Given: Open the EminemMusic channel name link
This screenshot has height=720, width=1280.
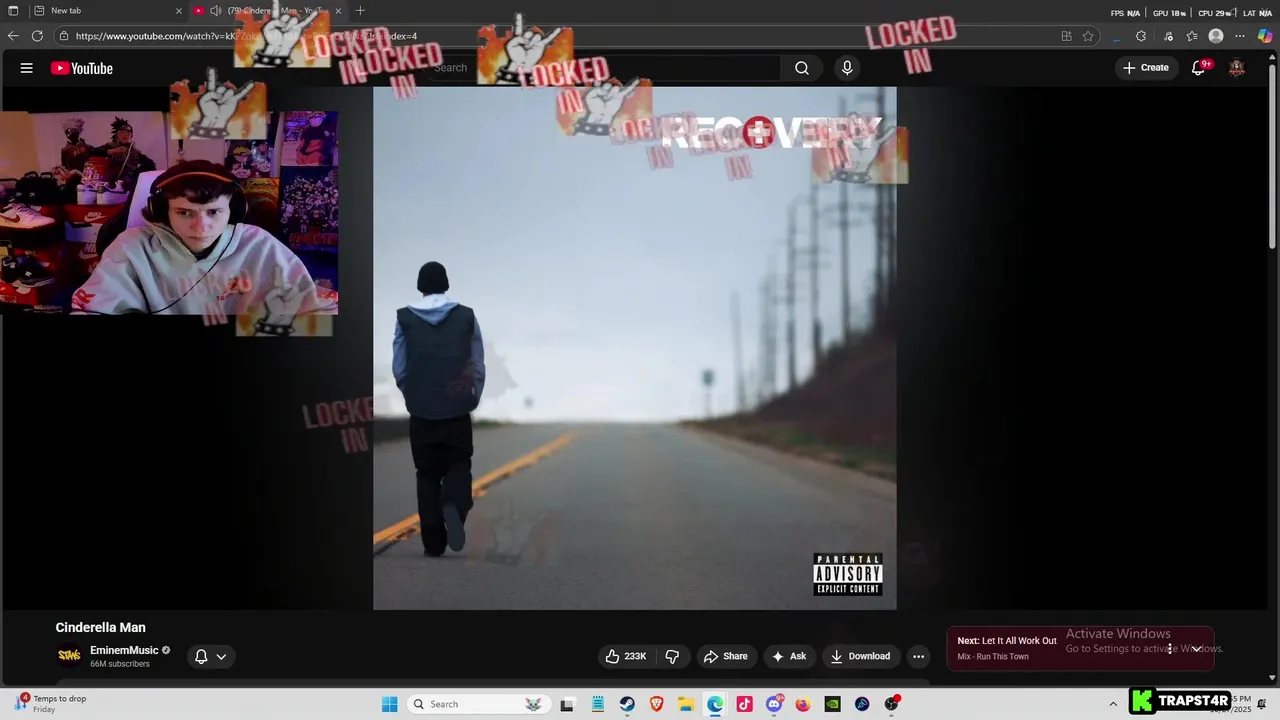Looking at the screenshot, I should tap(124, 650).
